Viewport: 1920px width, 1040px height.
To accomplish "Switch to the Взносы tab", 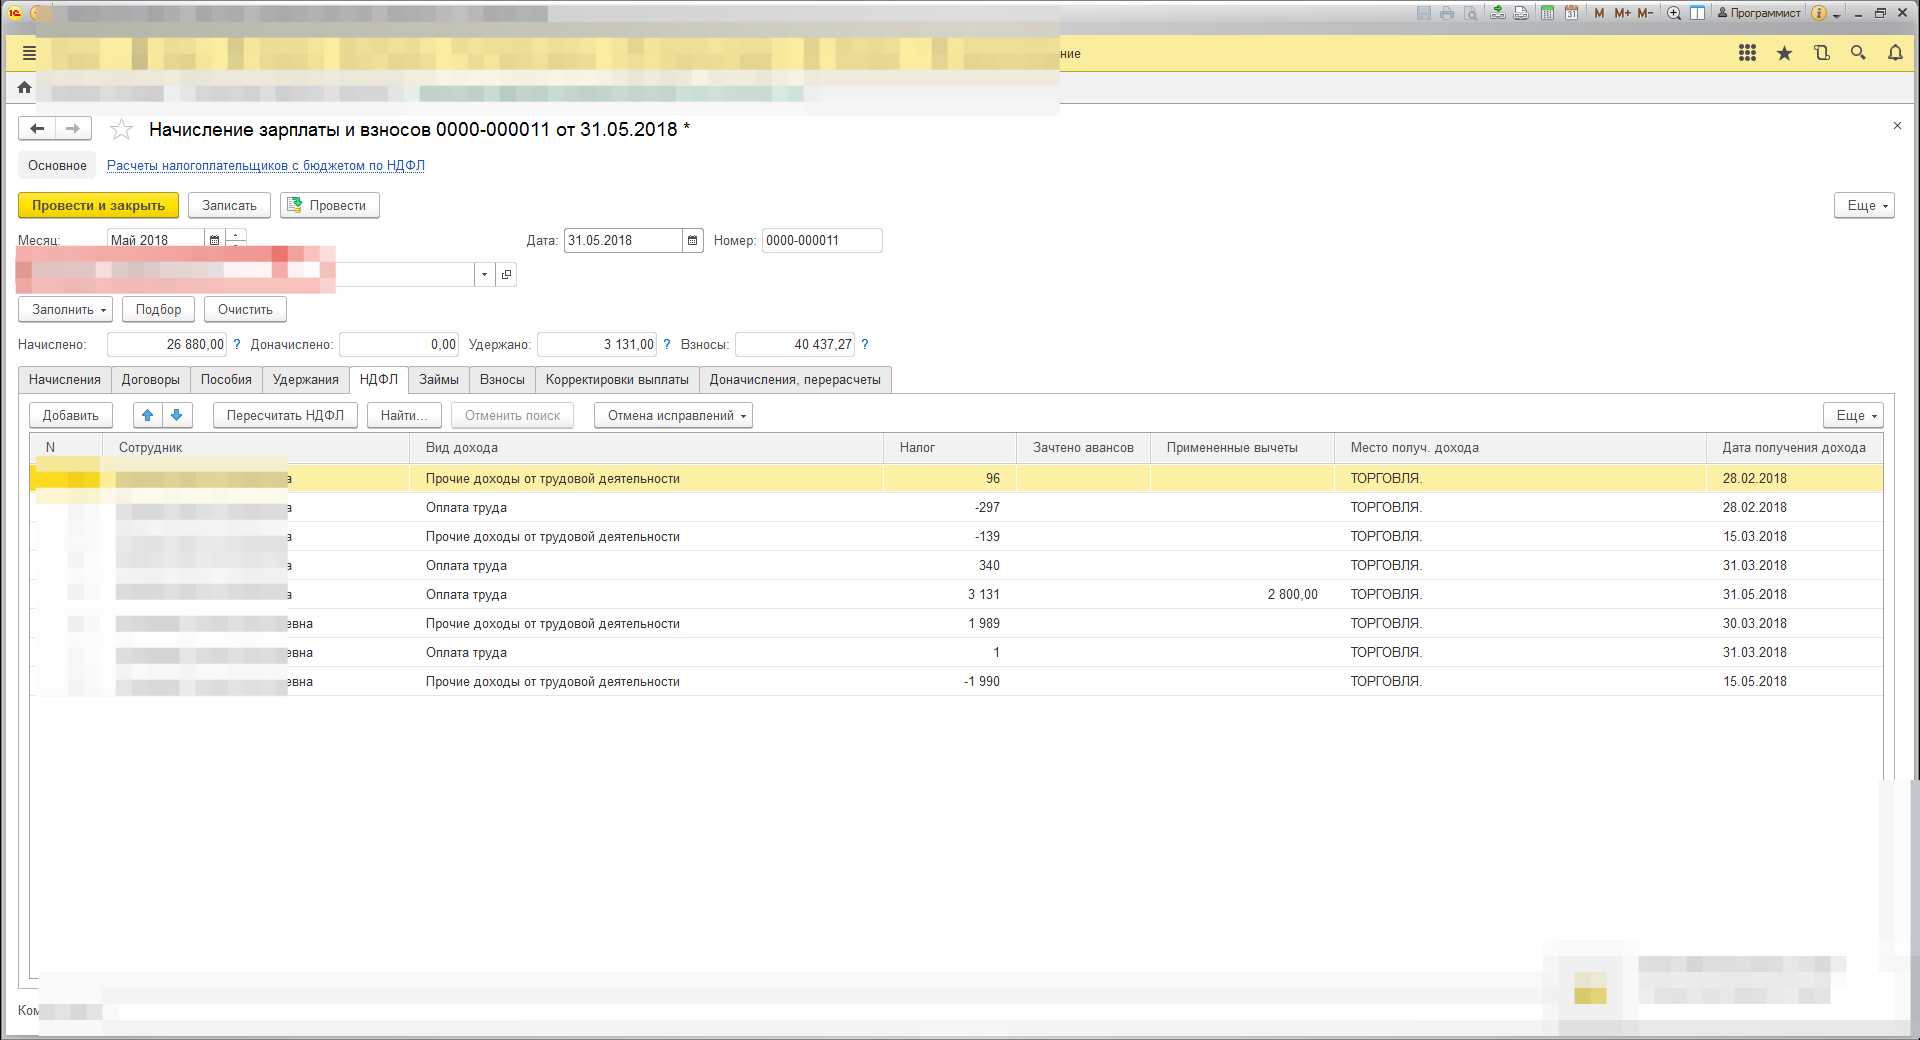I will tap(502, 380).
